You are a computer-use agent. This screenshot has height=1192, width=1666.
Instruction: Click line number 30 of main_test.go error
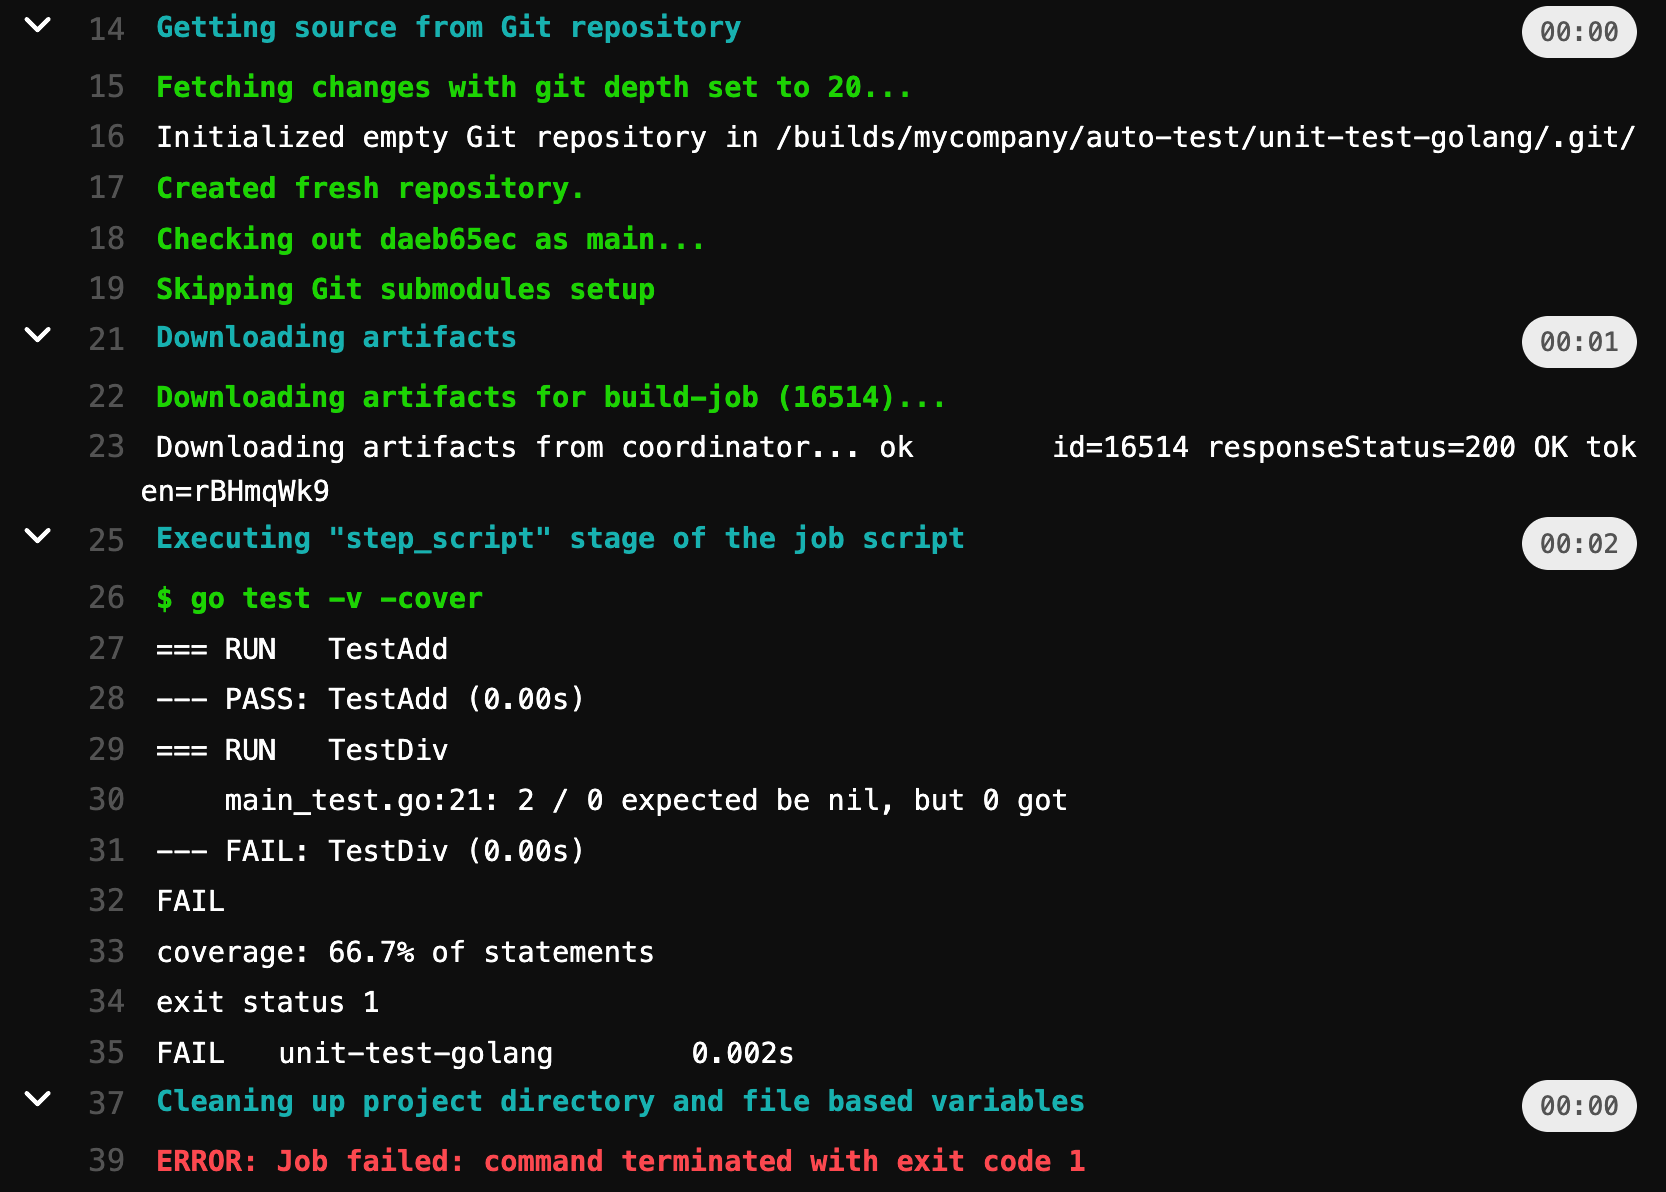tap(106, 800)
